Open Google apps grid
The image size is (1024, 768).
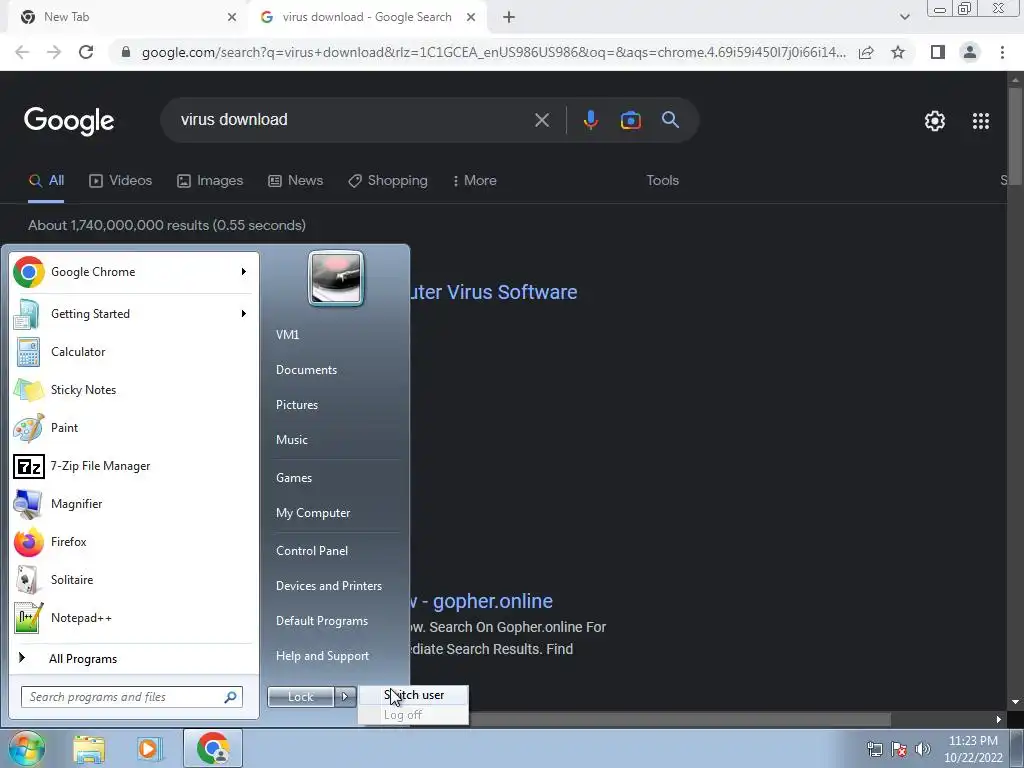click(981, 121)
